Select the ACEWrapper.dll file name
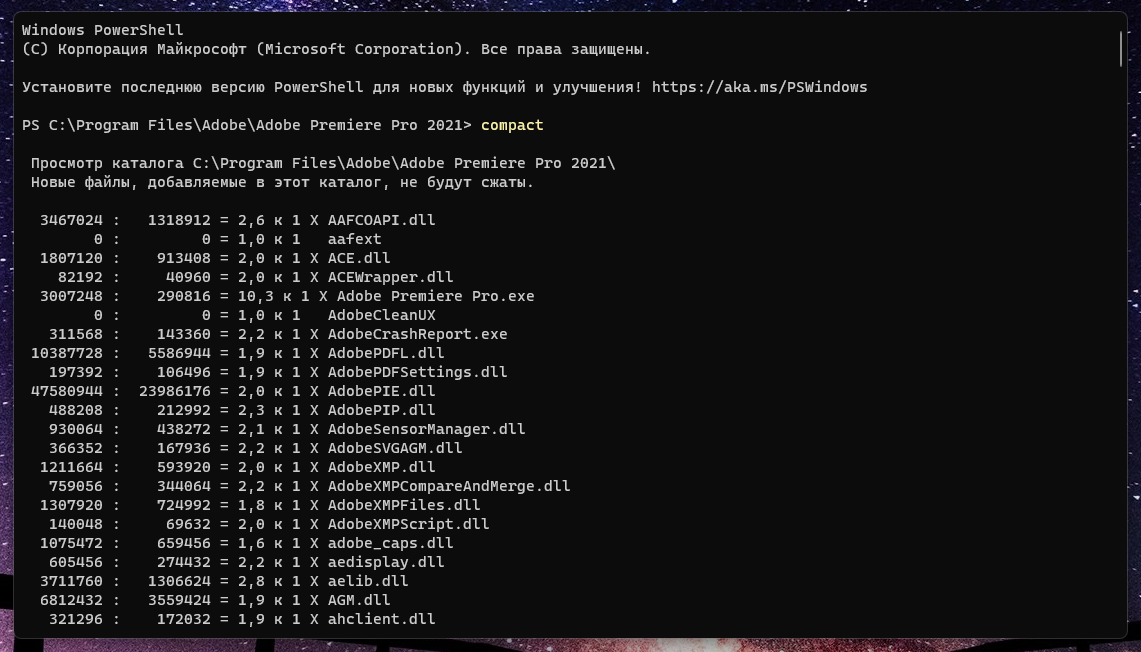This screenshot has width=1141, height=652. pos(390,277)
